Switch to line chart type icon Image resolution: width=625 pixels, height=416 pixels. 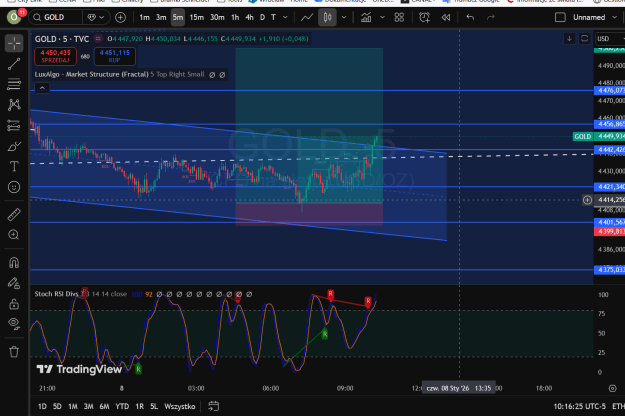point(307,17)
